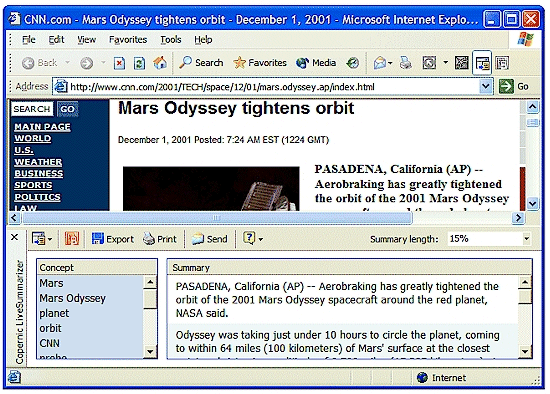Viewport: 550px width, 394px height.
Task: Click the rightmost browser toolbar icon
Action: pos(502,63)
